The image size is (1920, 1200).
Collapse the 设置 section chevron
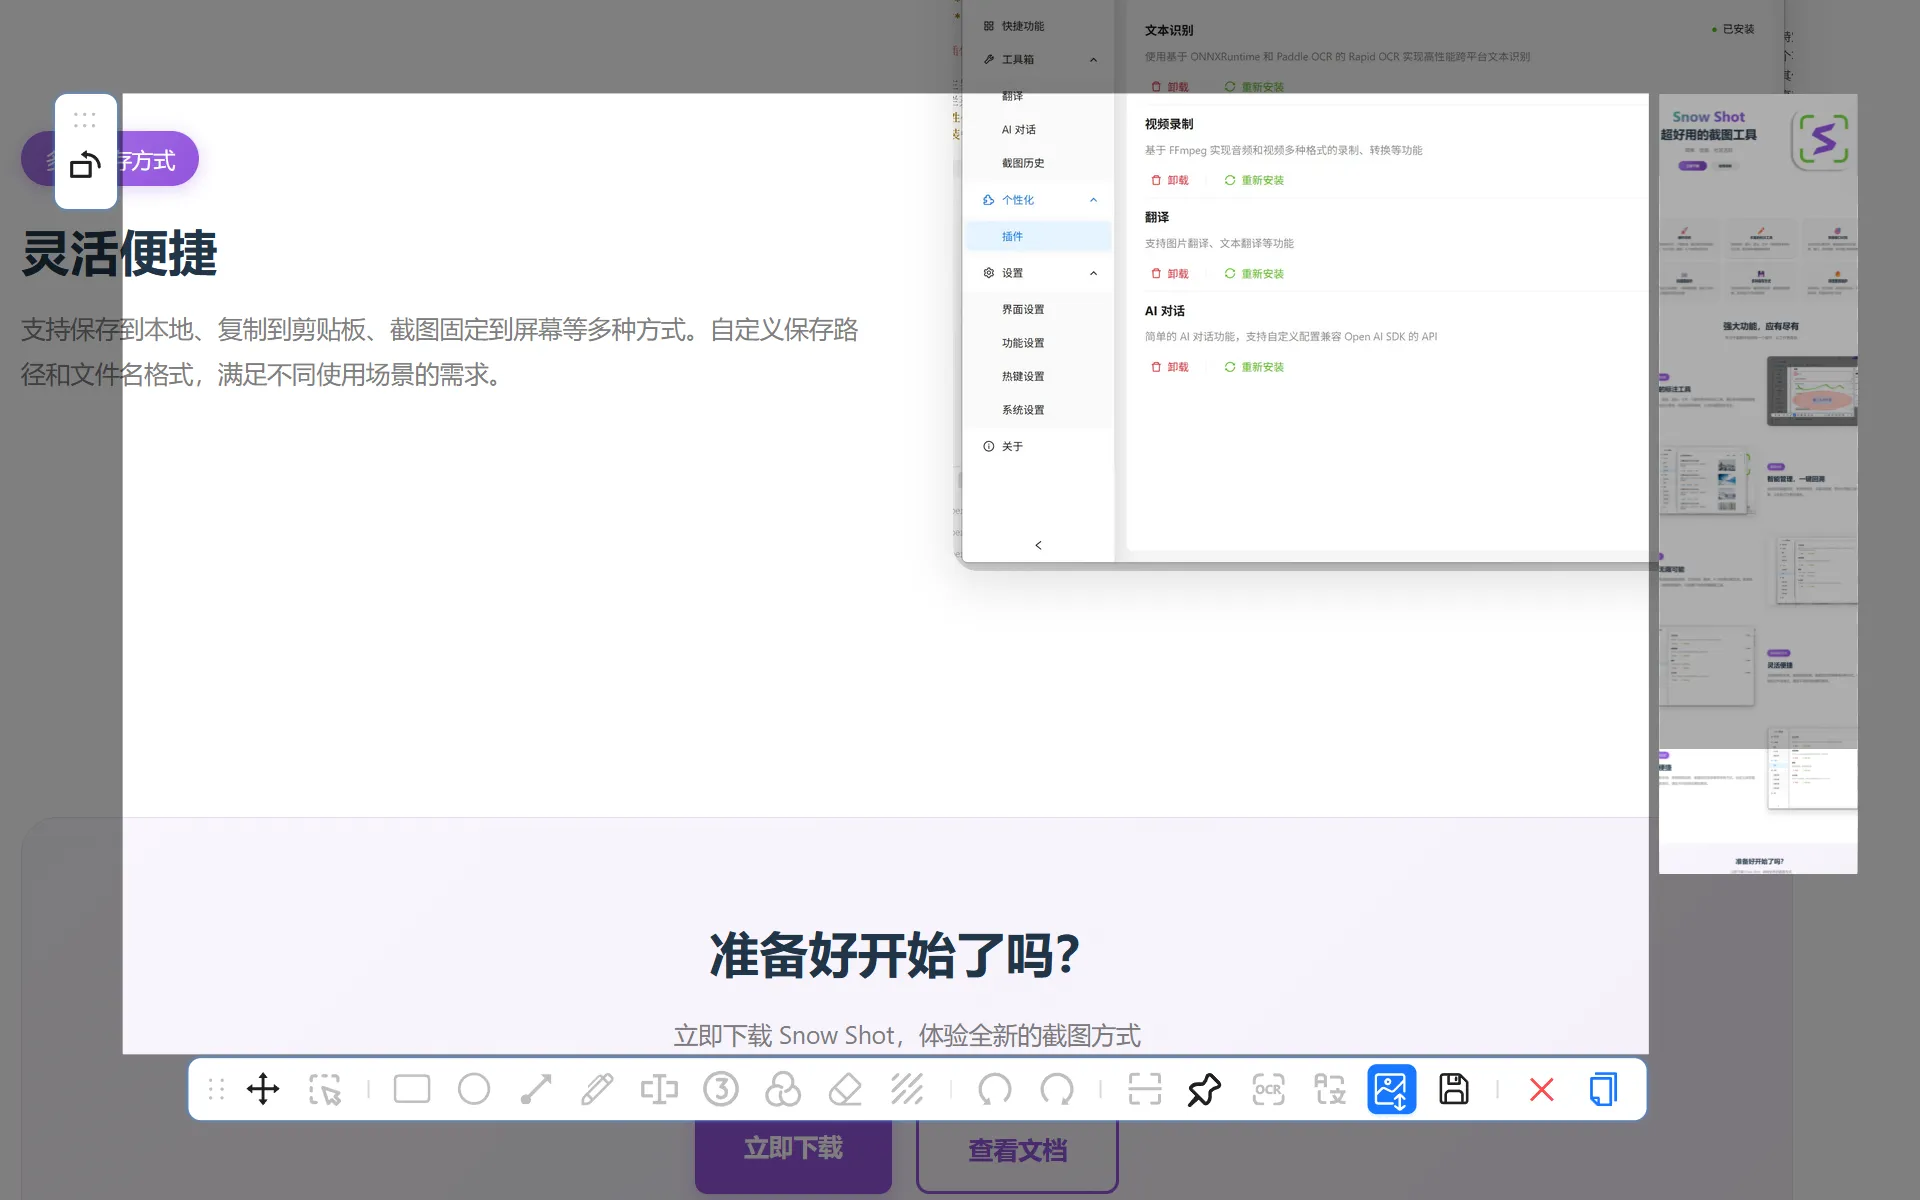(1093, 272)
